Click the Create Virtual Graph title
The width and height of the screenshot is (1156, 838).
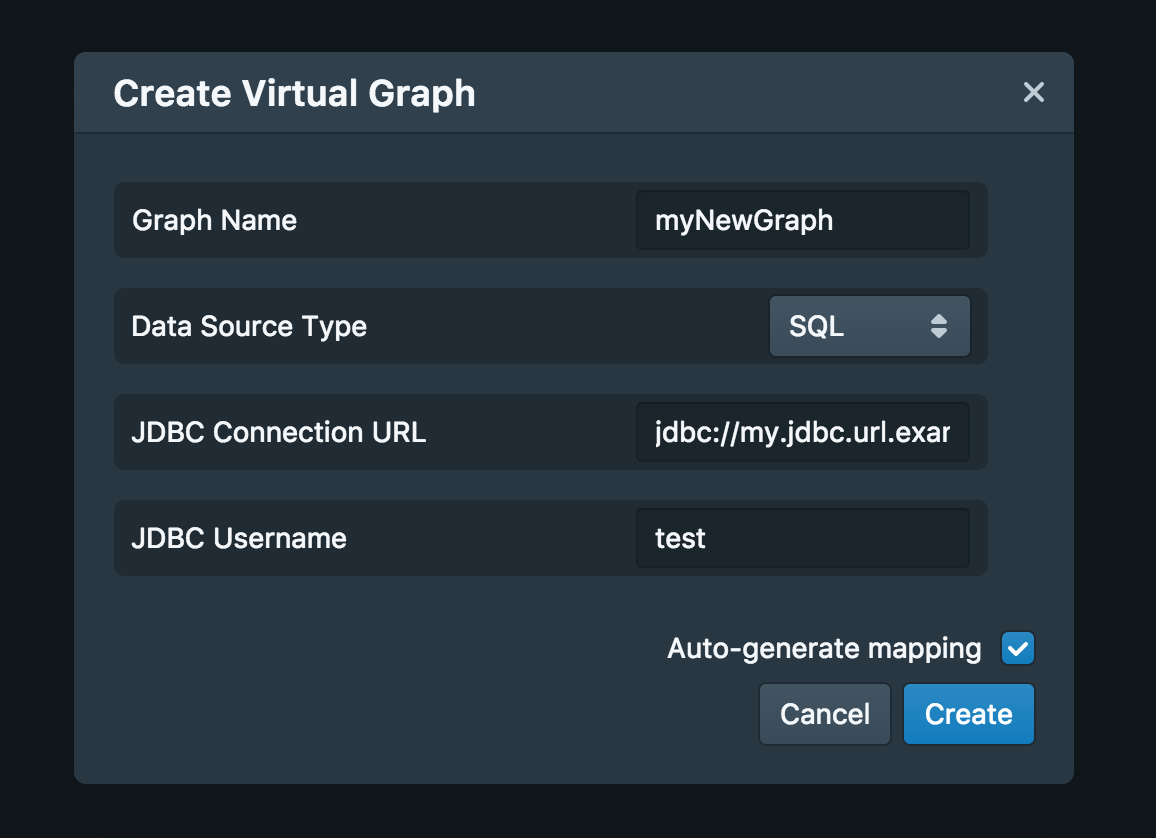(294, 94)
